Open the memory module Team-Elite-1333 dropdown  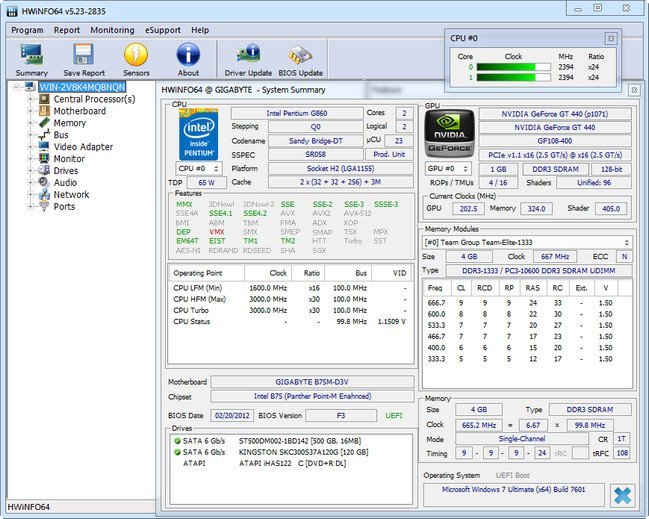pos(527,242)
